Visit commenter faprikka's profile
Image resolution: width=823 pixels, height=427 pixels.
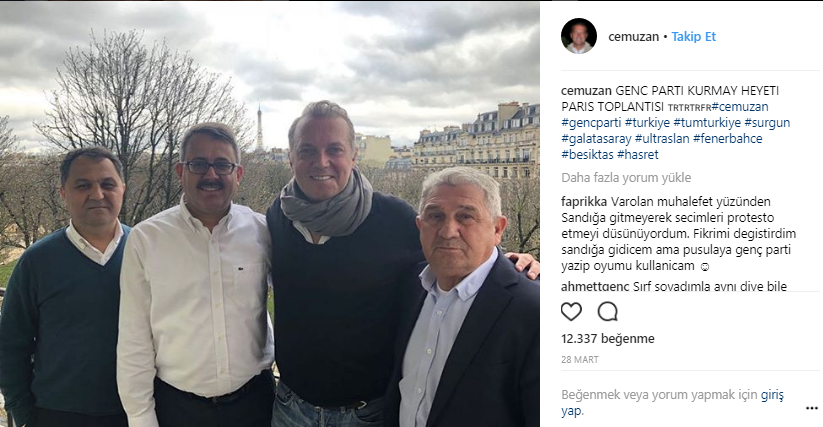(x=584, y=202)
